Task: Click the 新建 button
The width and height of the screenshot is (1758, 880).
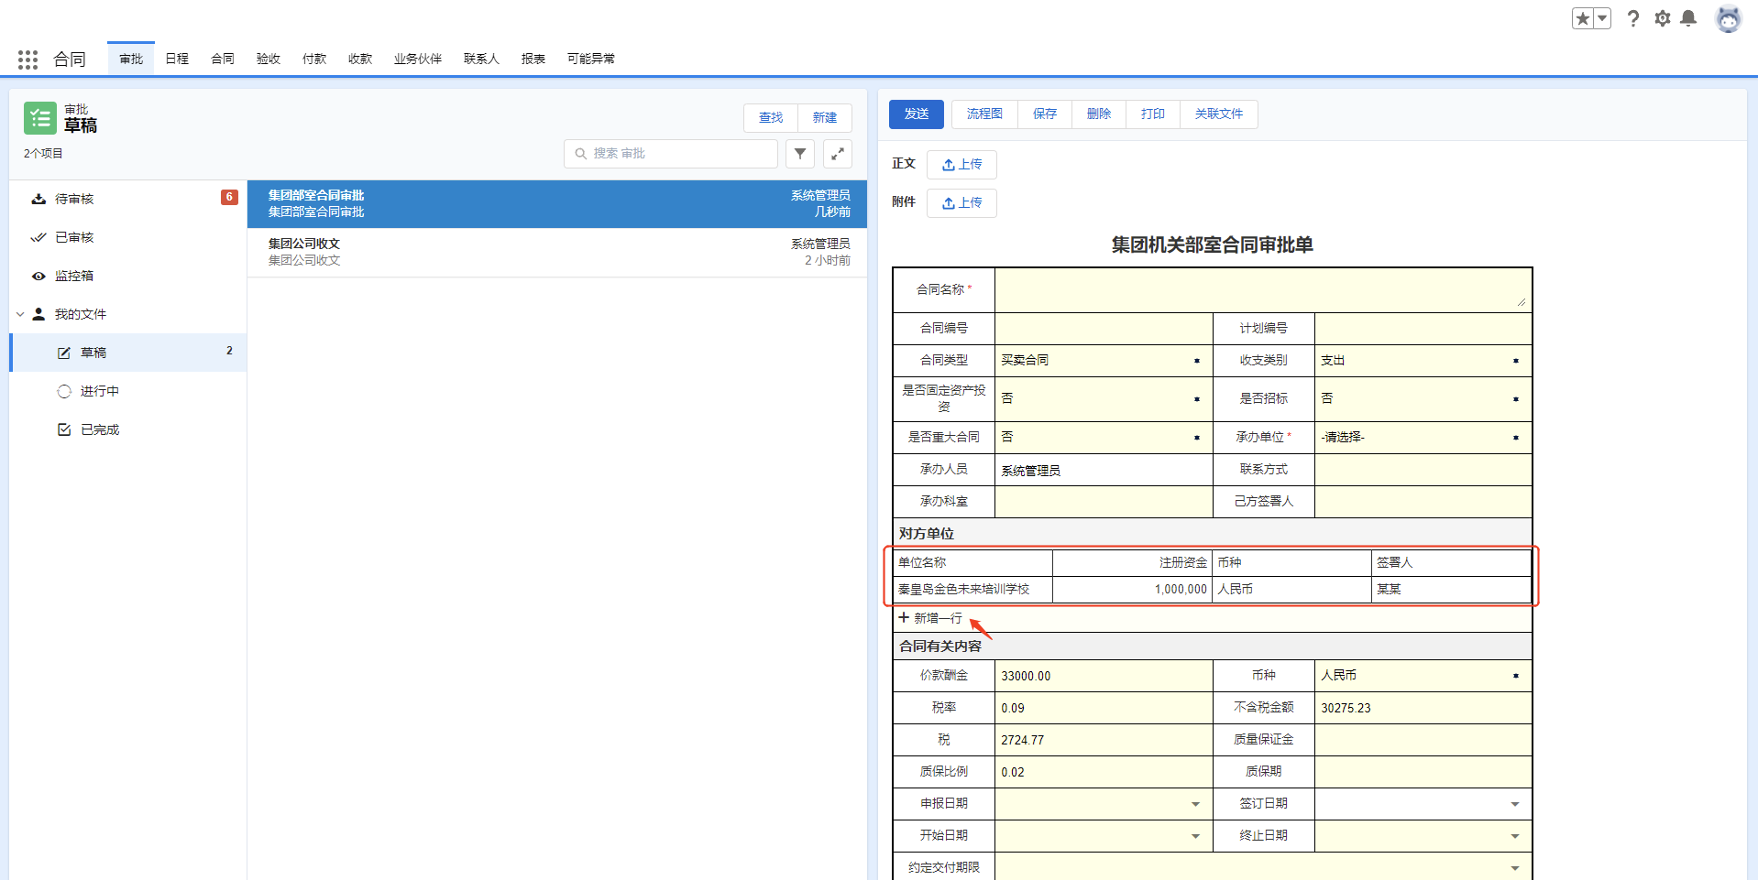Action: [x=825, y=118]
